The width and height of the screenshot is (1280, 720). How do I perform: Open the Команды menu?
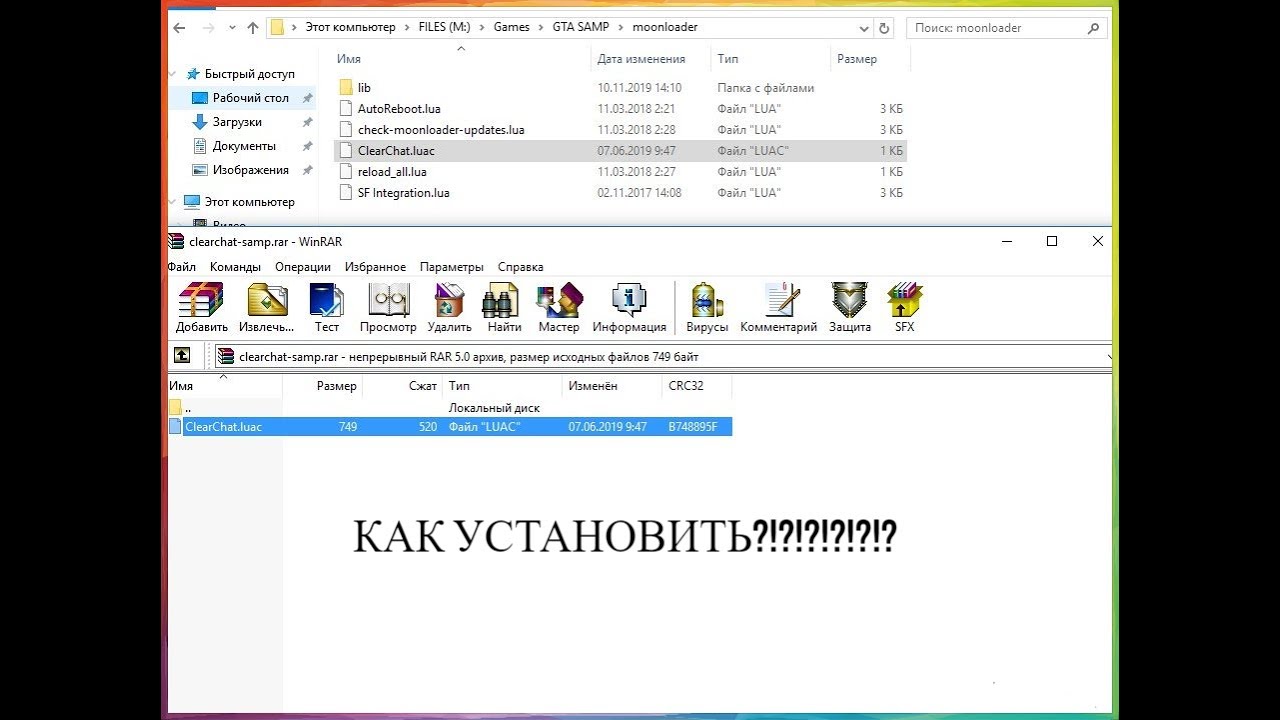coord(236,267)
